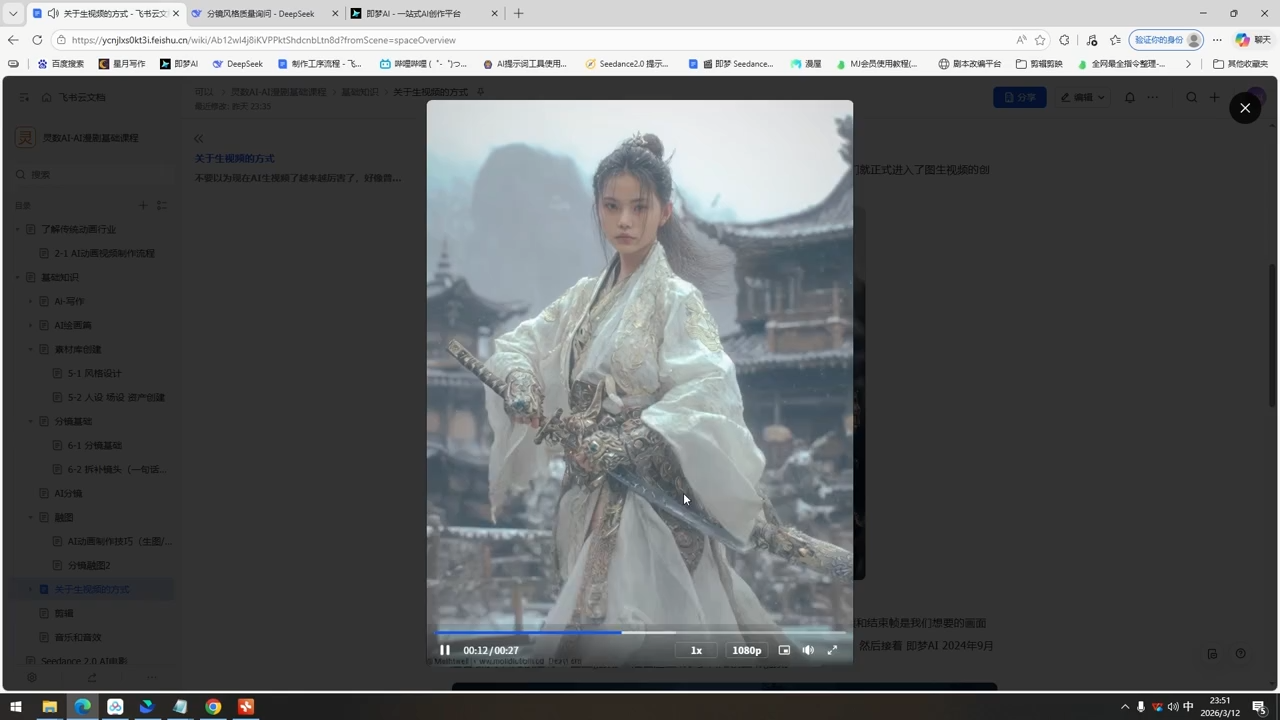
Task: Open settings gear at the sidebar bottom
Action: (x=31, y=677)
